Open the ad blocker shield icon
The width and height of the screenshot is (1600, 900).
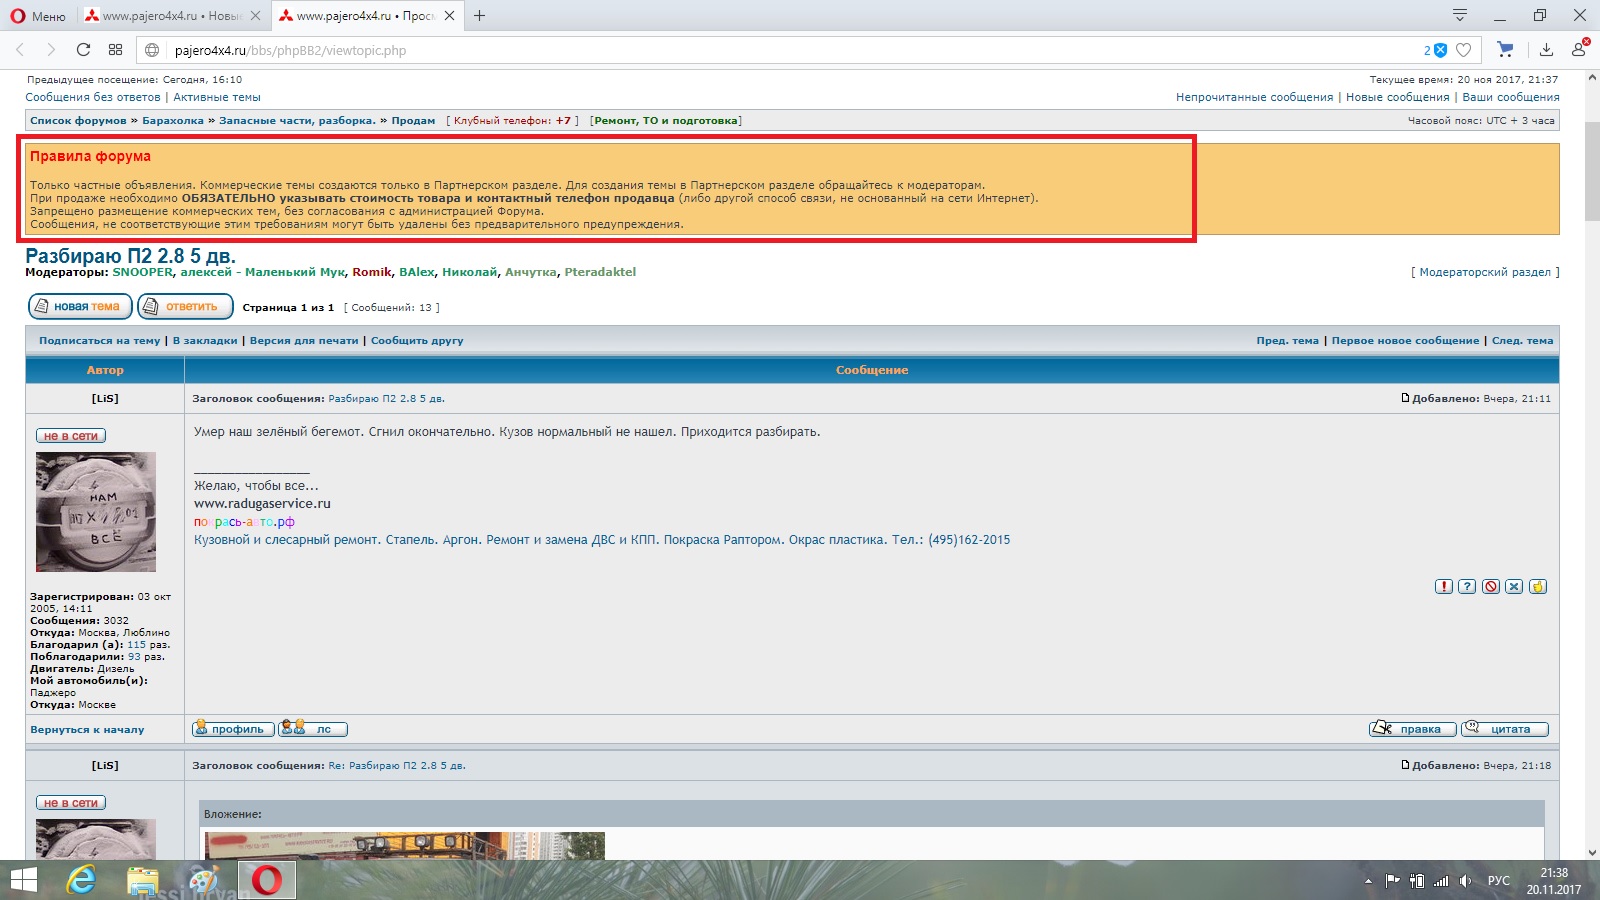(1440, 50)
